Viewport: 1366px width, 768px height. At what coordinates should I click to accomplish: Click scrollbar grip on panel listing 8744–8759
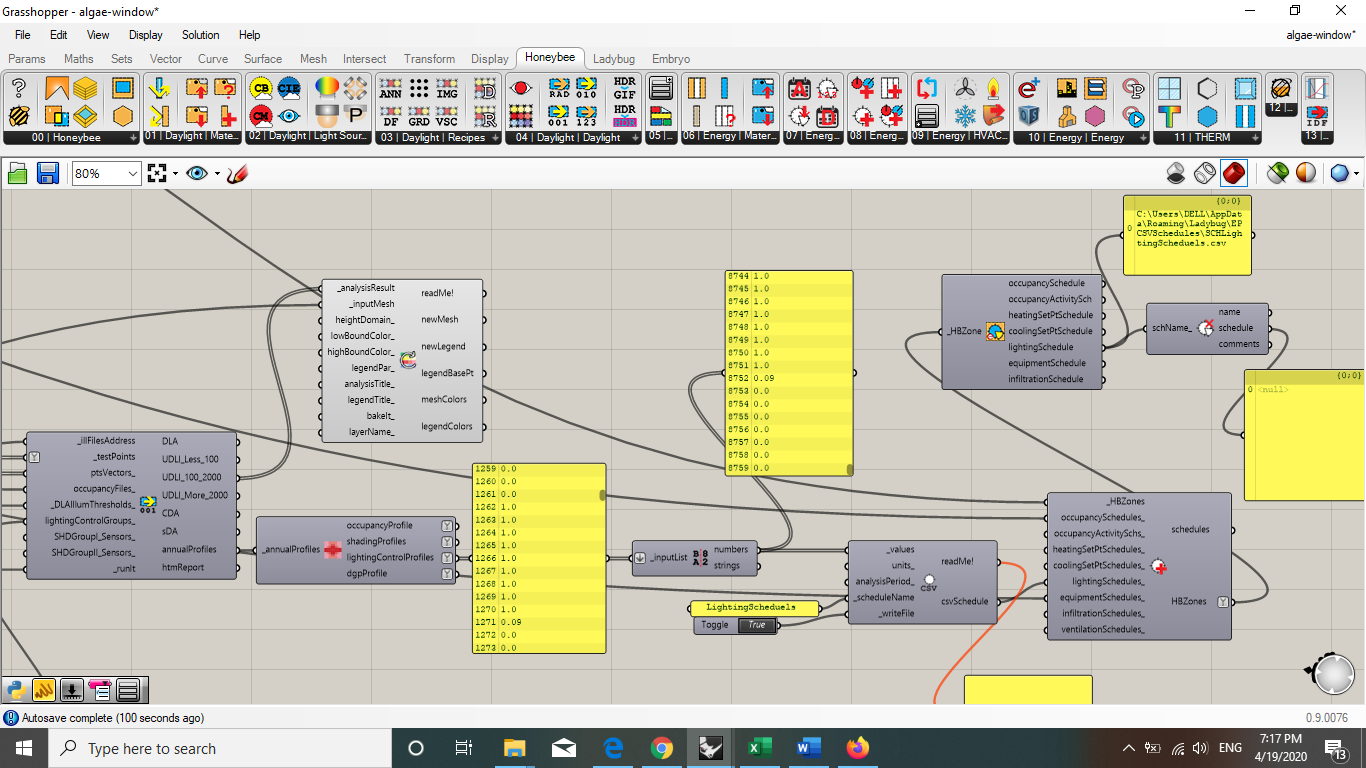[850, 469]
